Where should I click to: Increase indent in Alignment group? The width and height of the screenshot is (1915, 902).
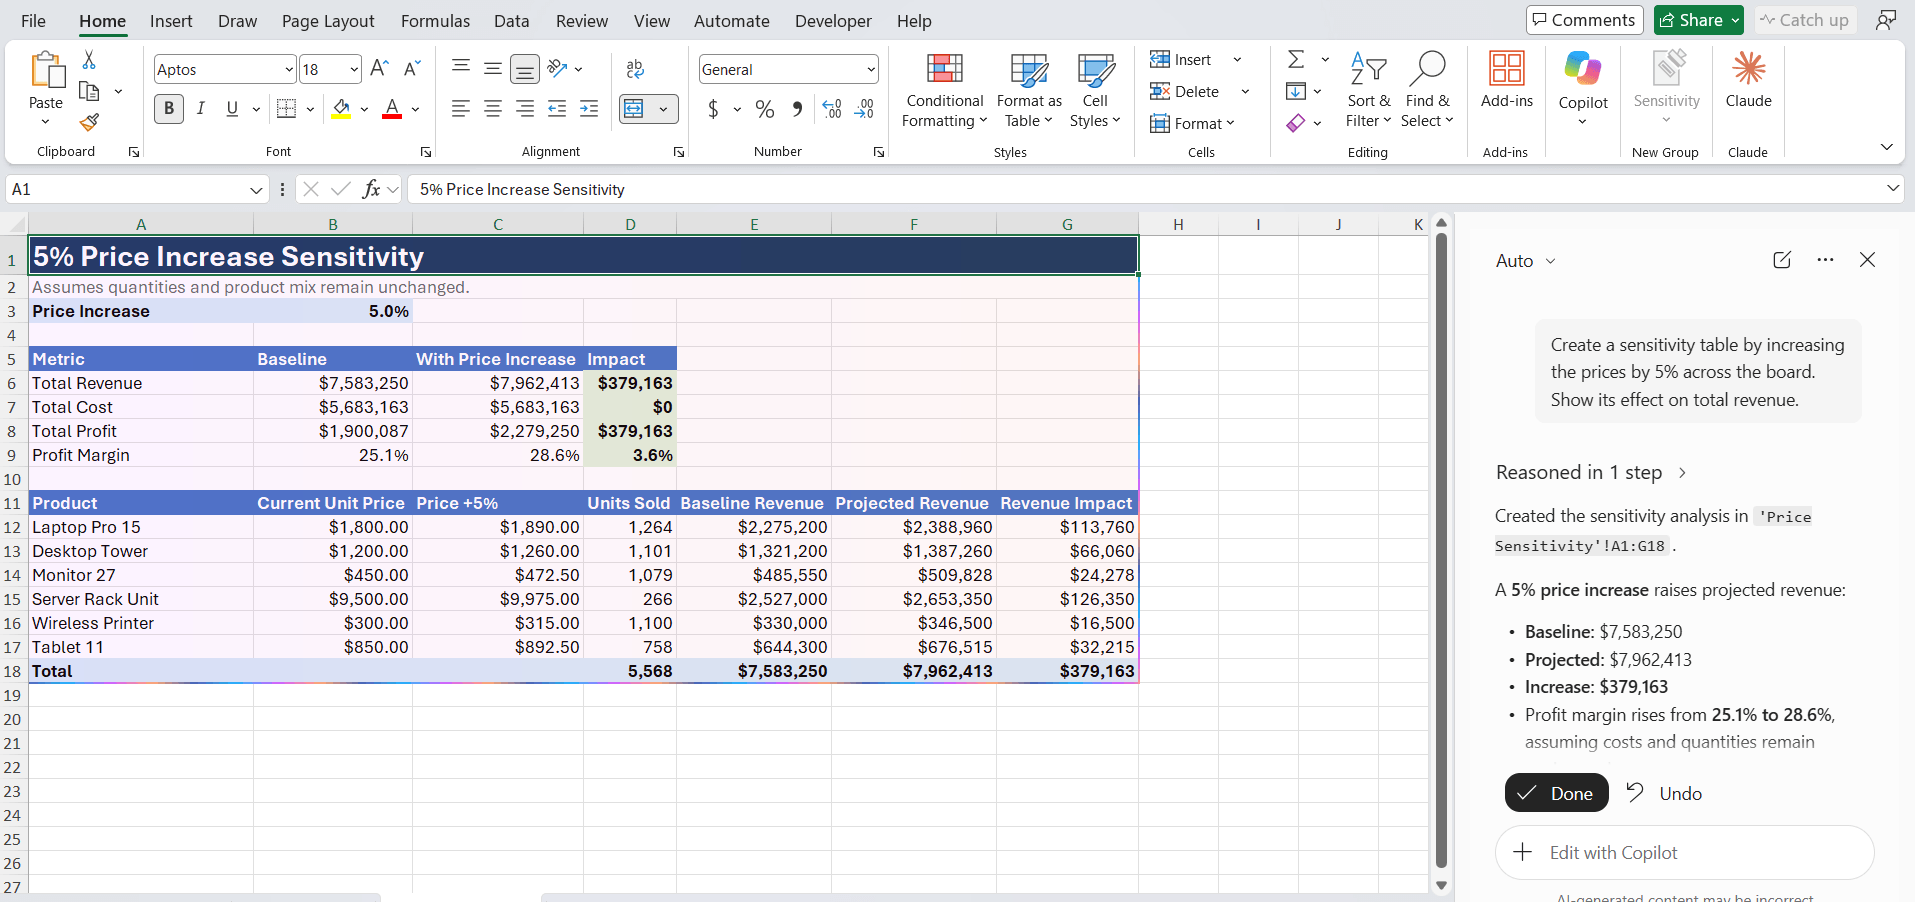[589, 108]
